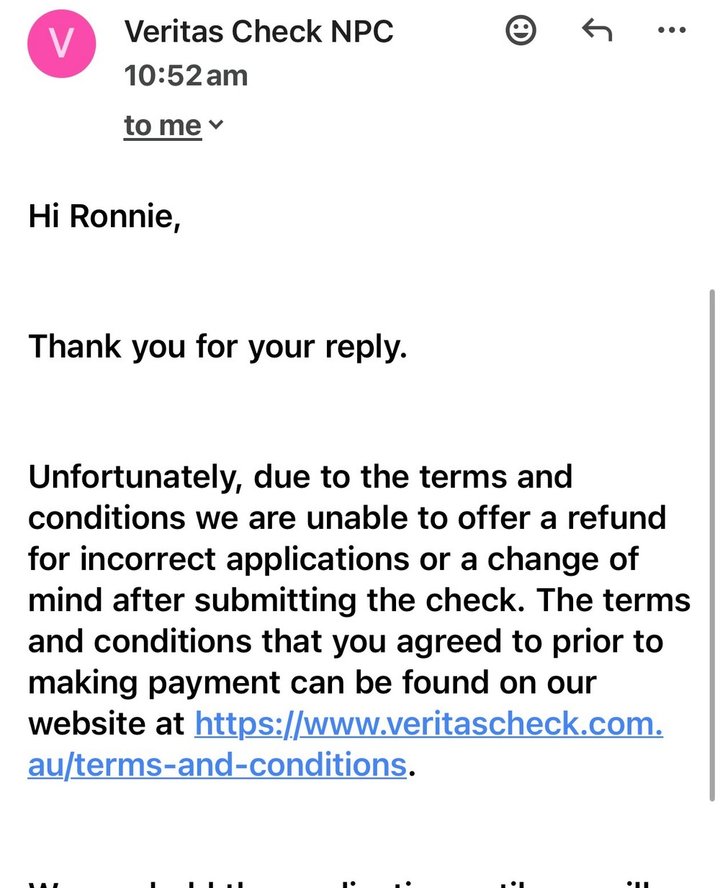Viewport: 720px width, 888px height.
Task: Expand recipient details via "to me"
Action: 163,125
